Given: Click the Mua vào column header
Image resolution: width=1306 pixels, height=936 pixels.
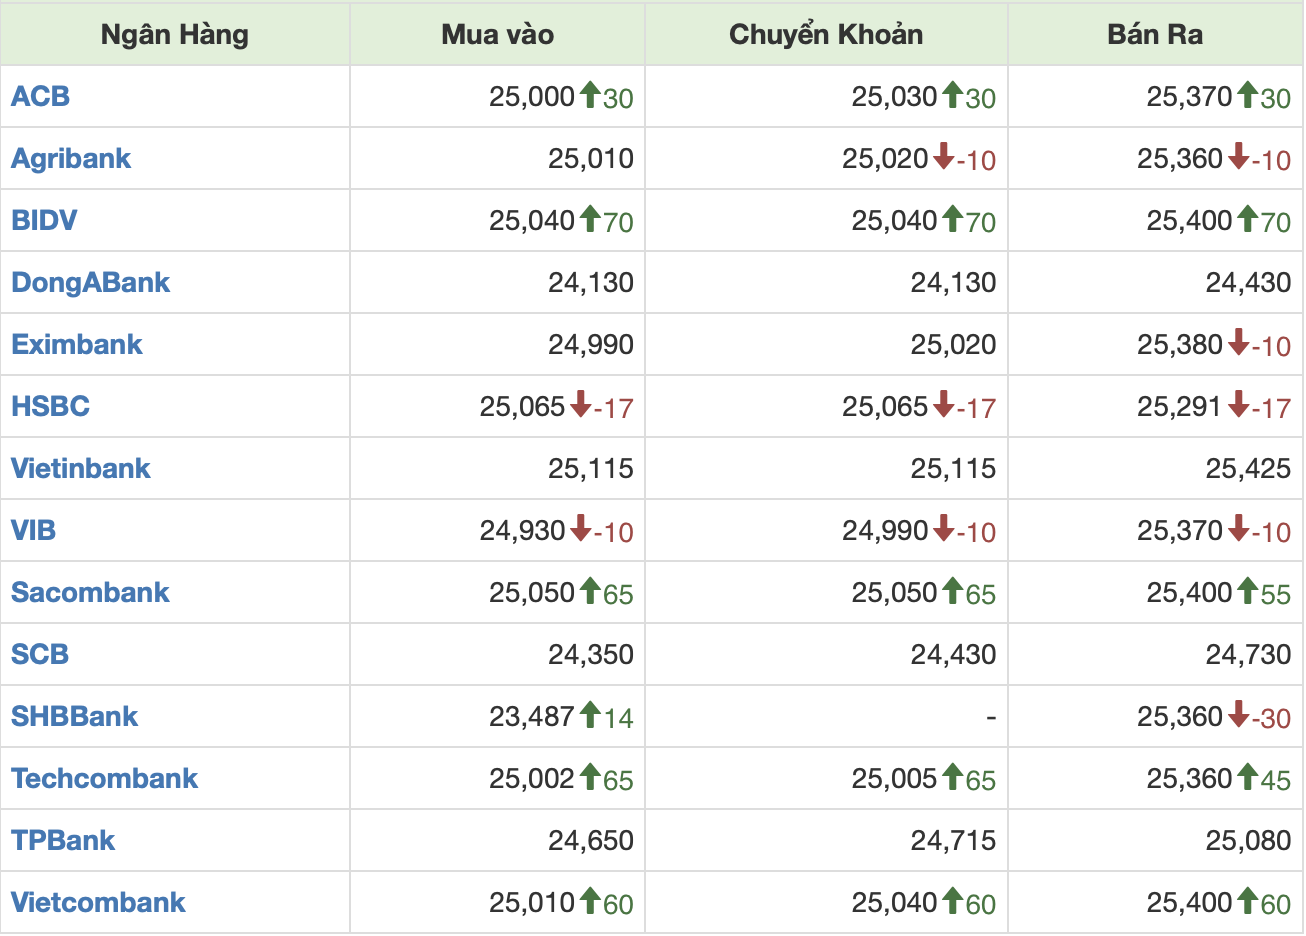Looking at the screenshot, I should [497, 34].
